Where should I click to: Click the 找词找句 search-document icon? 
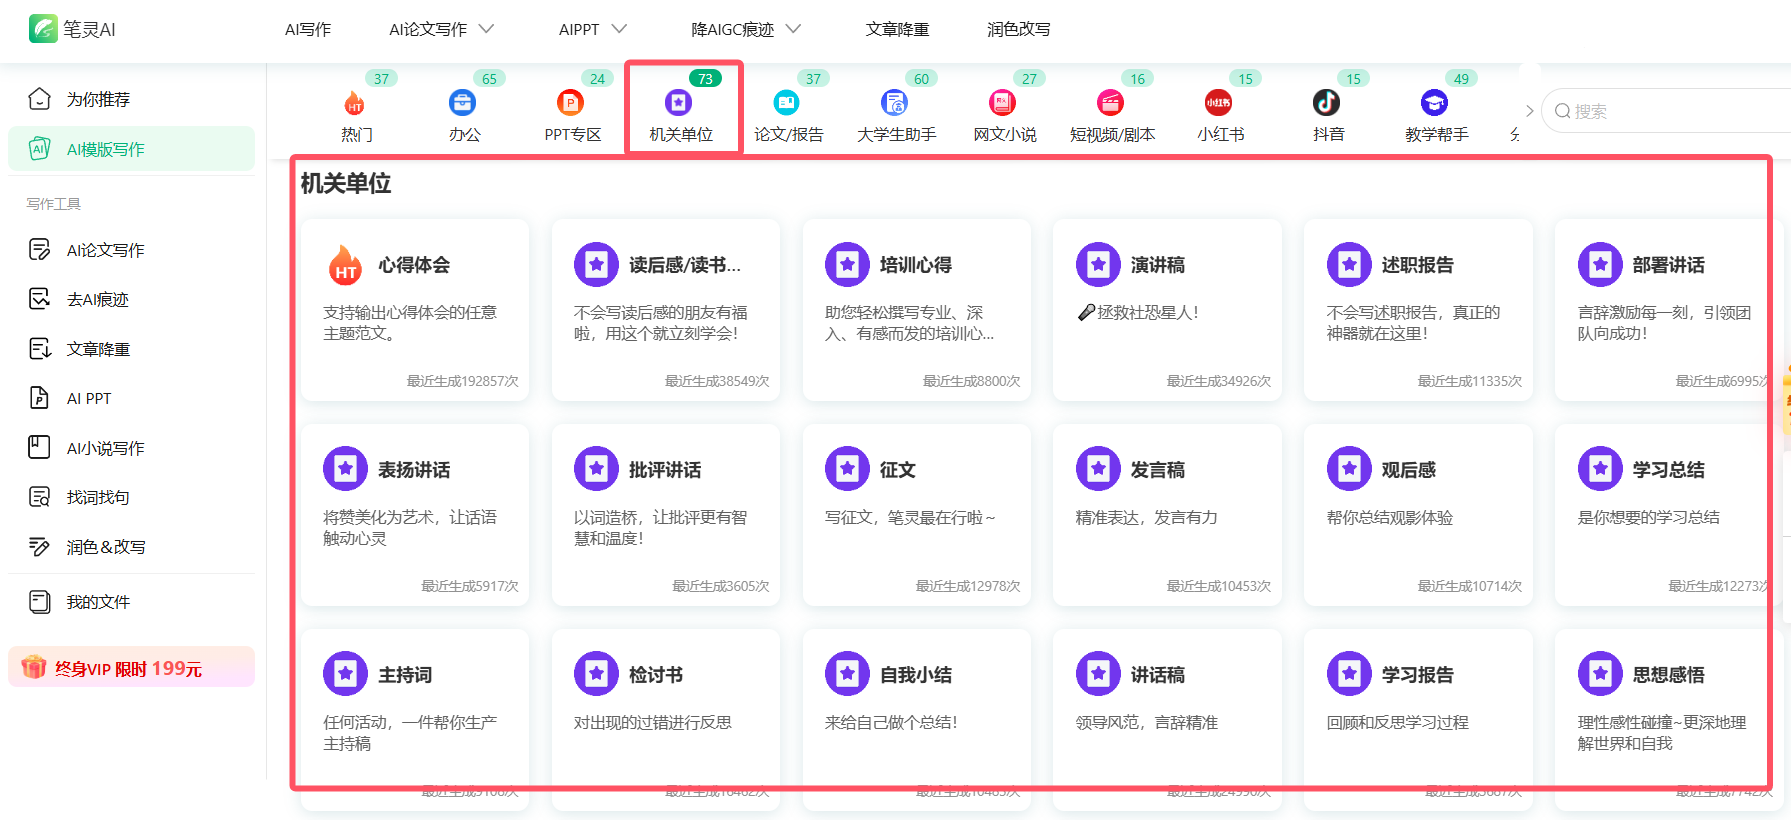coord(39,497)
